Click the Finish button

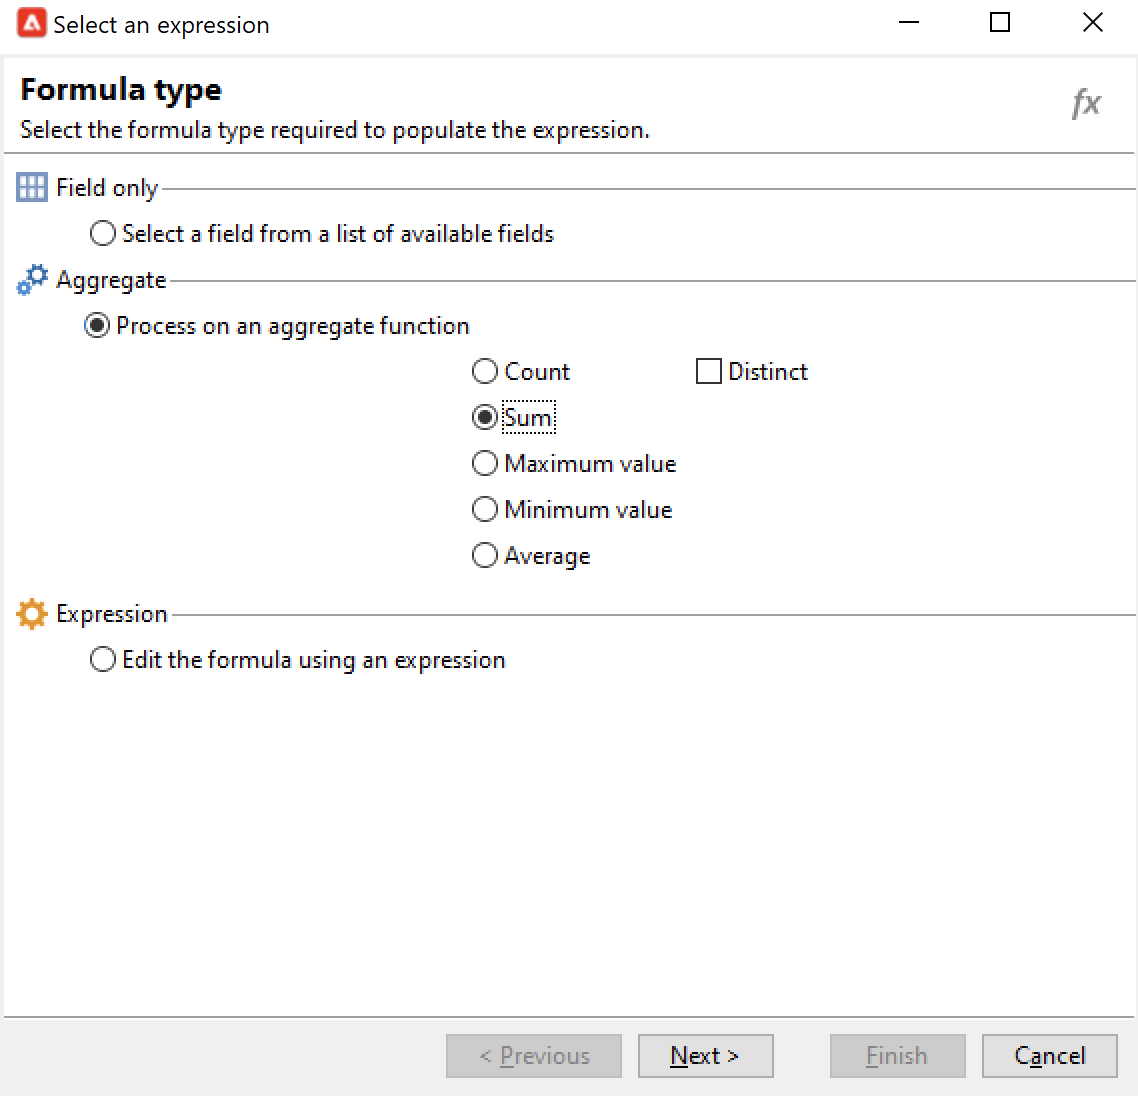(x=897, y=1056)
